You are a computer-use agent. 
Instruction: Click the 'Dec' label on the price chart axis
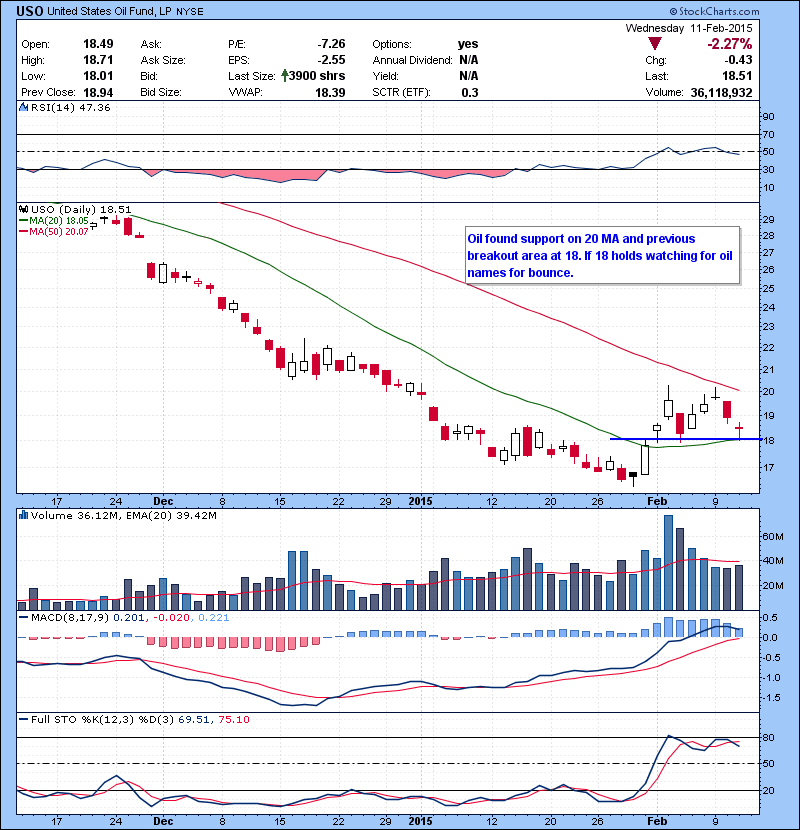coord(163,501)
